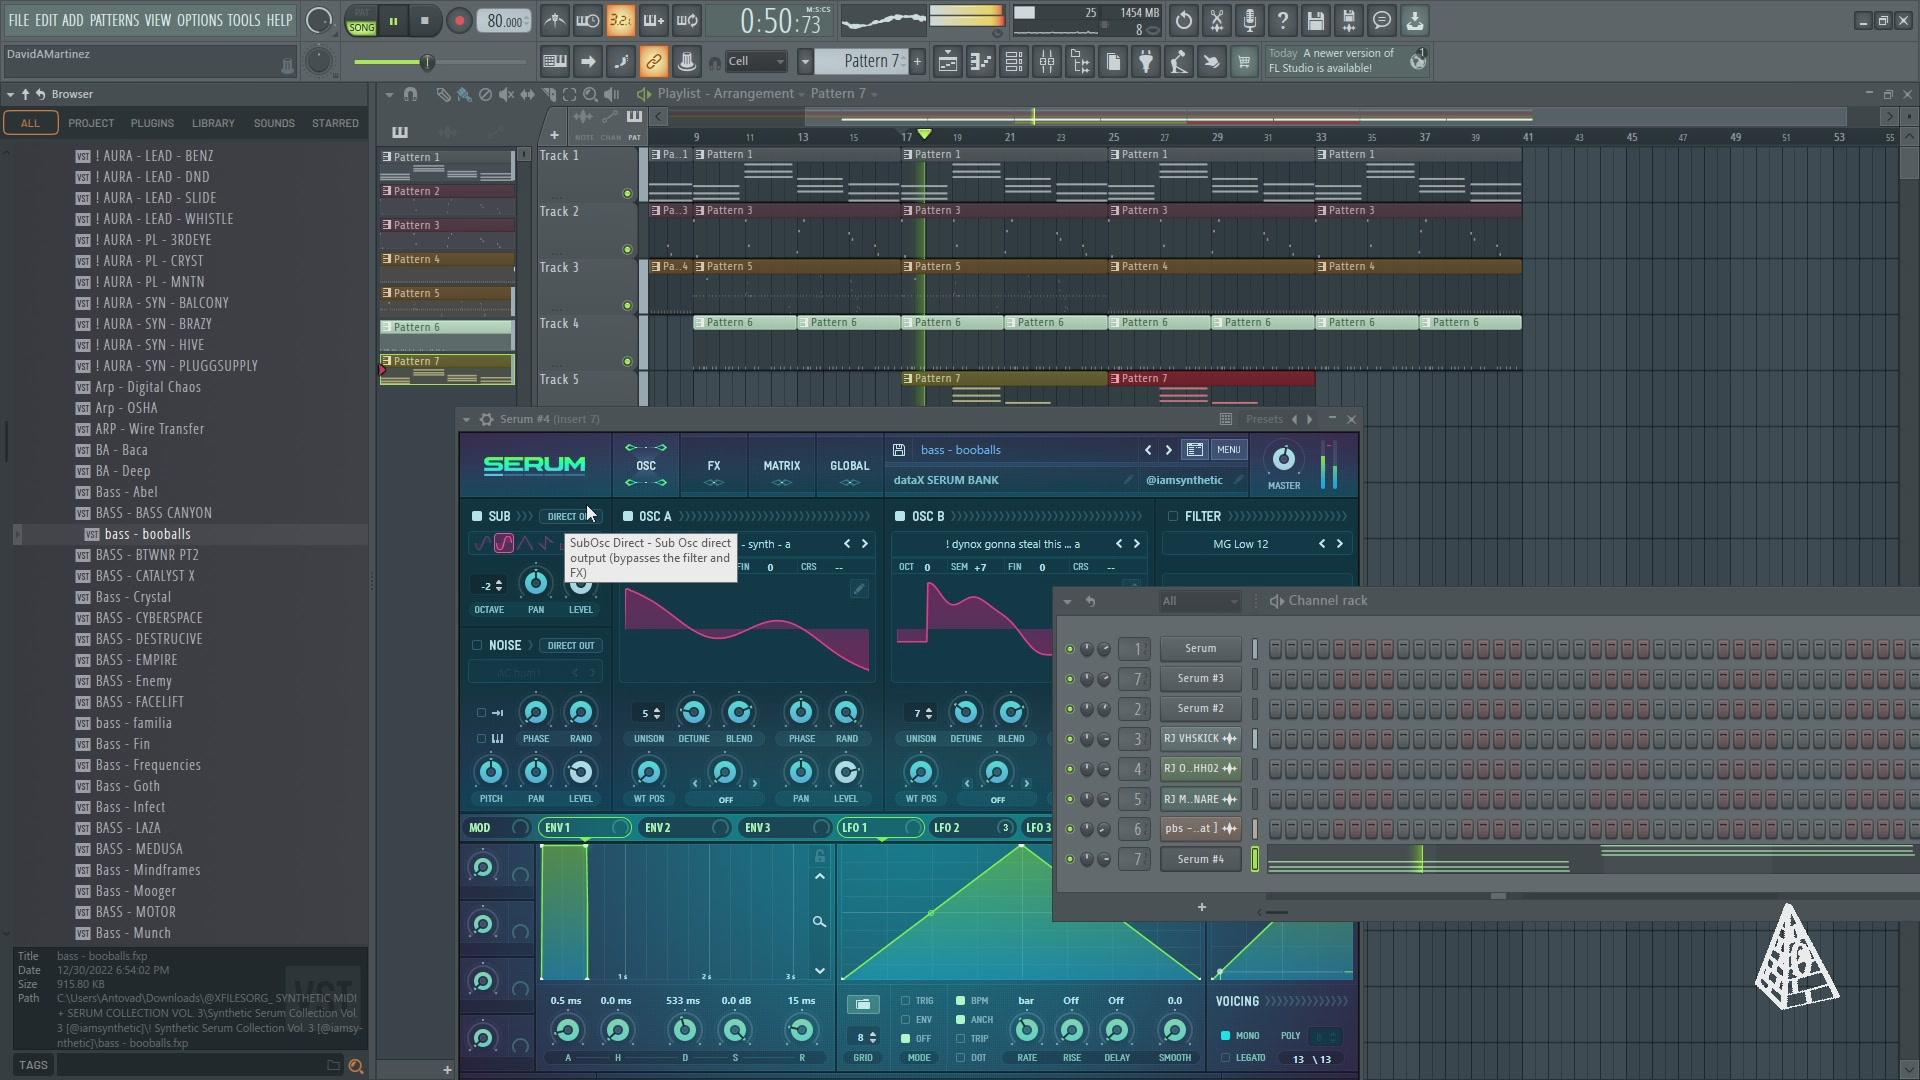Click the Serum #4 channel button
Viewport: 1920px width, 1080px height.
[1200, 859]
